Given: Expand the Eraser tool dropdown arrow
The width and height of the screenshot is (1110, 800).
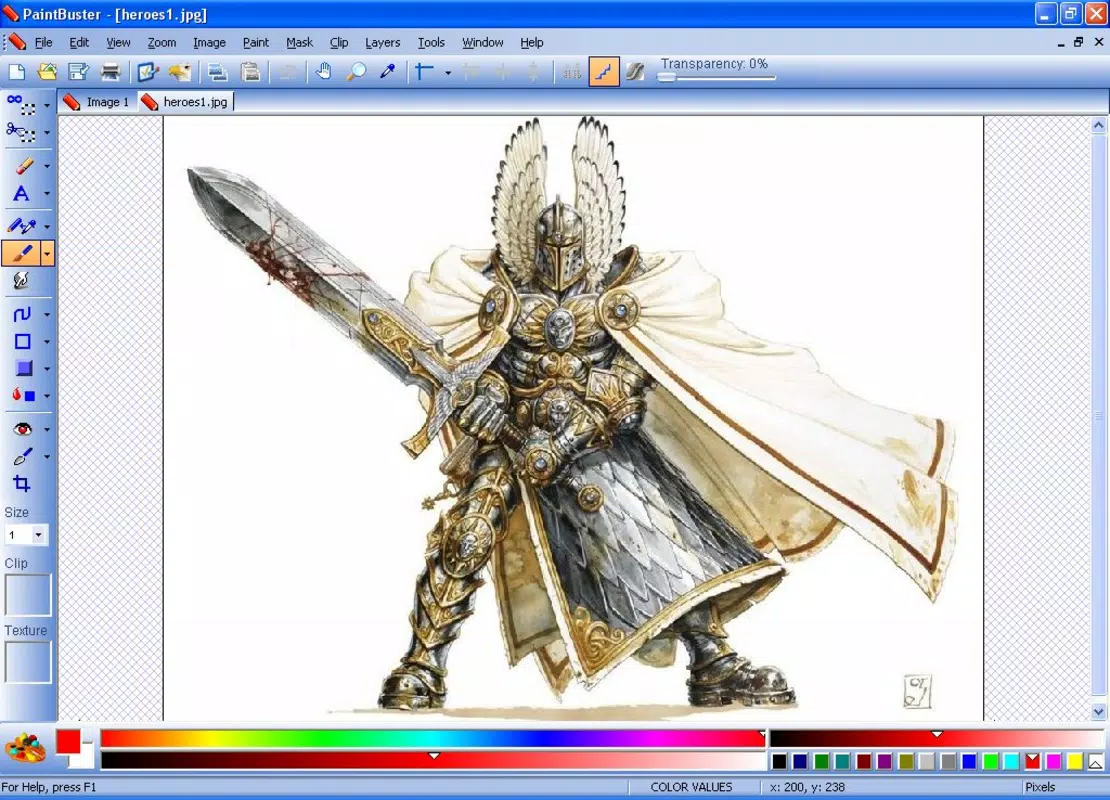Looking at the screenshot, I should 47,166.
